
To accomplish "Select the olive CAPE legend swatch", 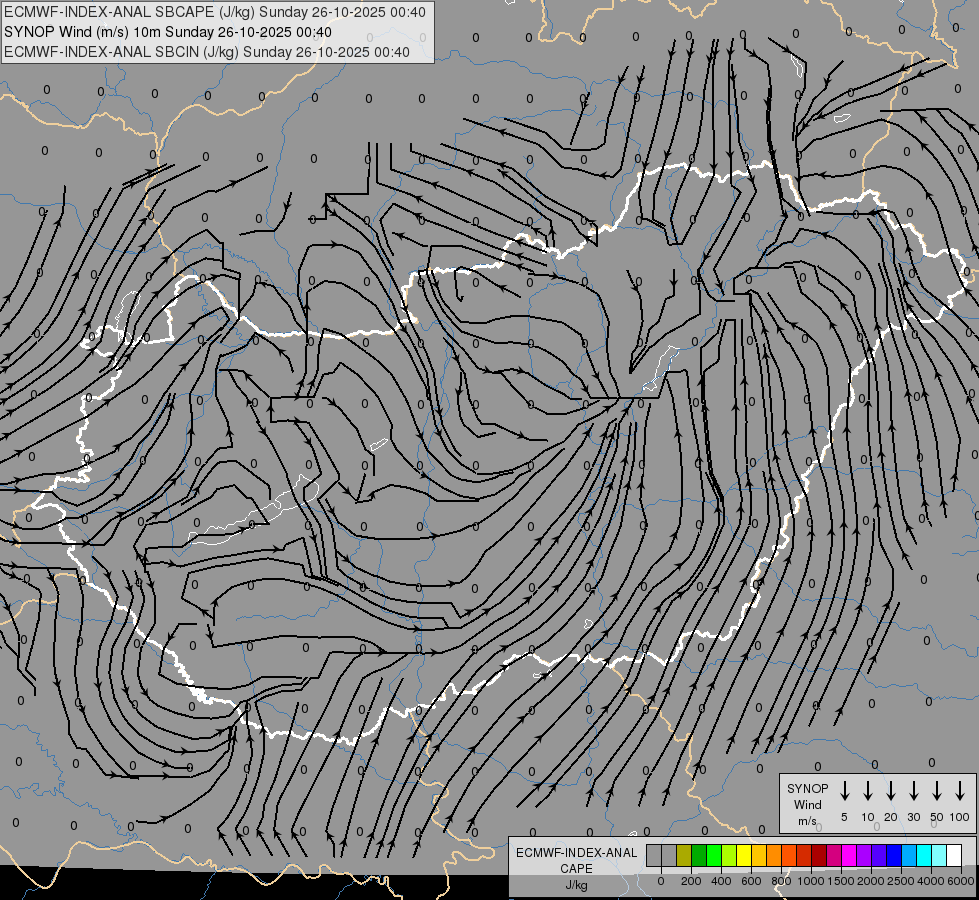I will tap(684, 856).
